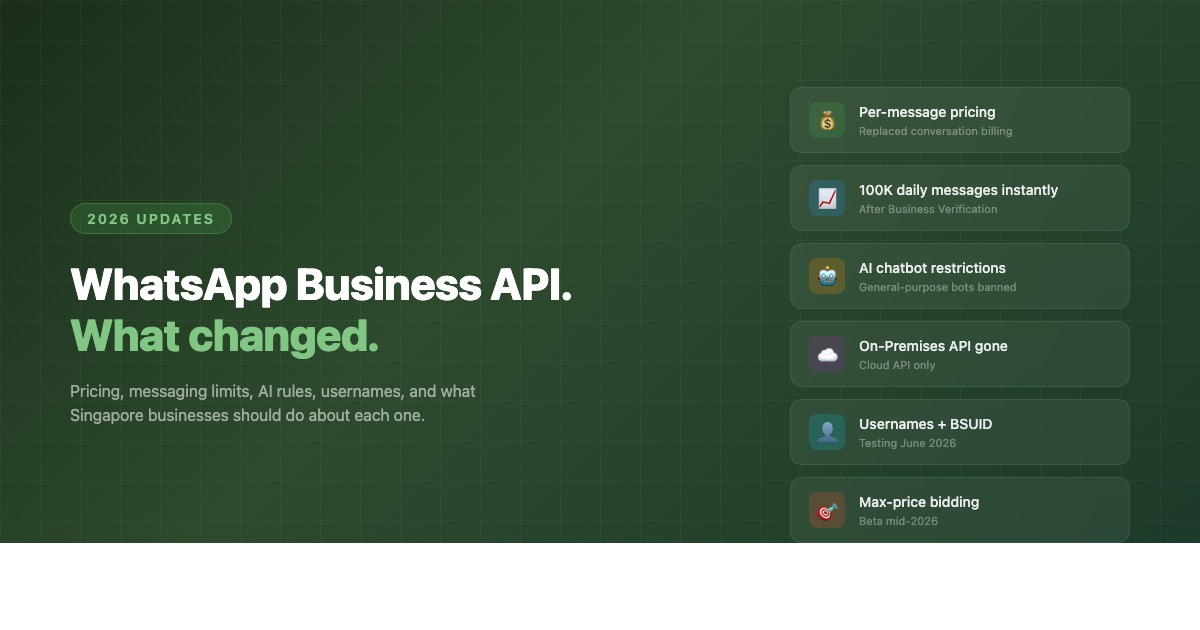Click the 'WhatsApp Business API.' headline
The width and height of the screenshot is (1200, 630).
click(321, 285)
